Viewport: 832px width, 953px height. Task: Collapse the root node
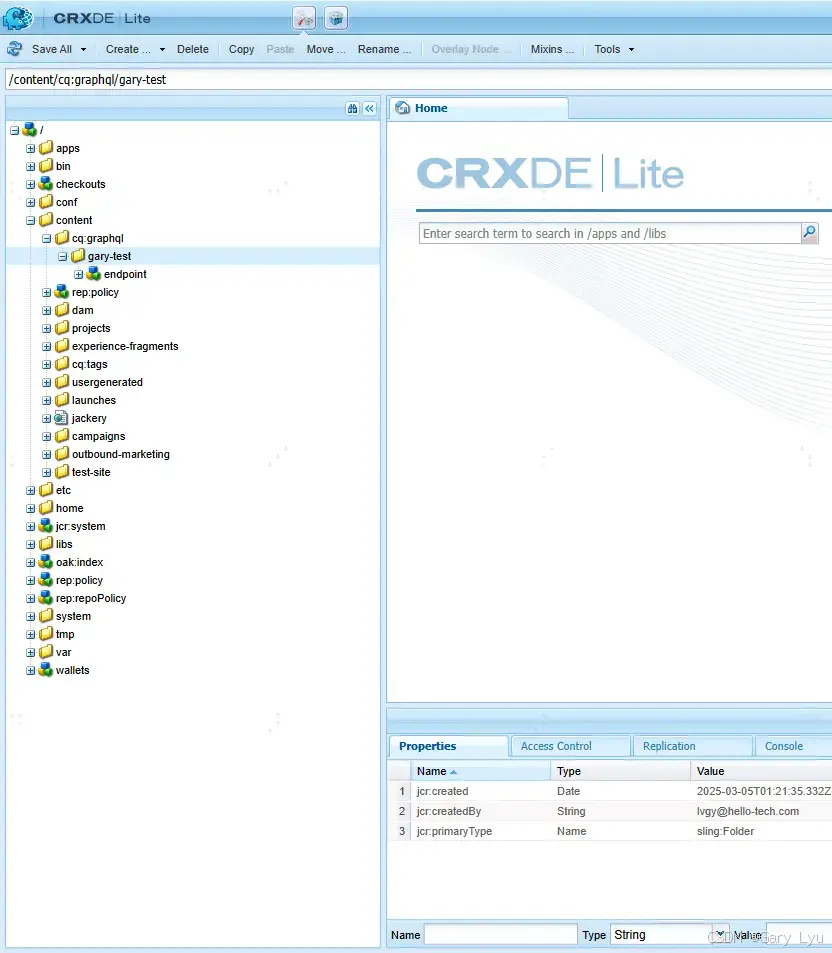click(15, 130)
